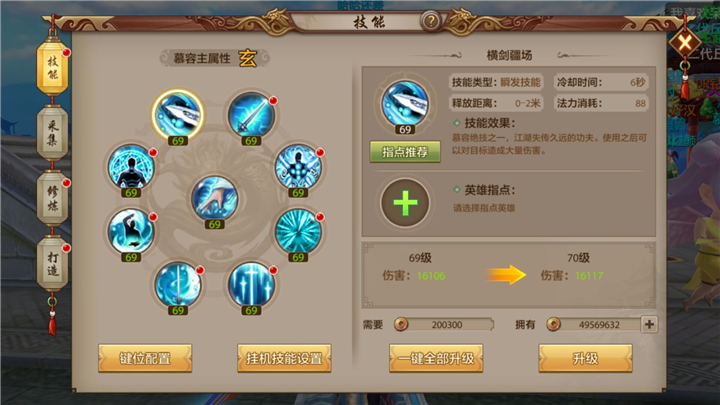720x405 pixels.
Task: Open the 采集 lantern tab
Action: (x=52, y=133)
